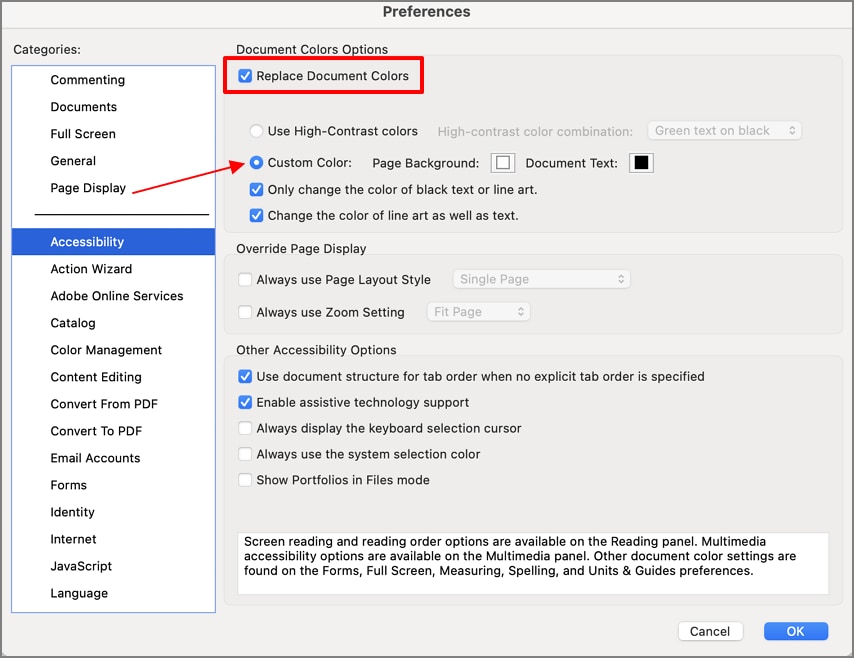Select Internet category

point(113,539)
